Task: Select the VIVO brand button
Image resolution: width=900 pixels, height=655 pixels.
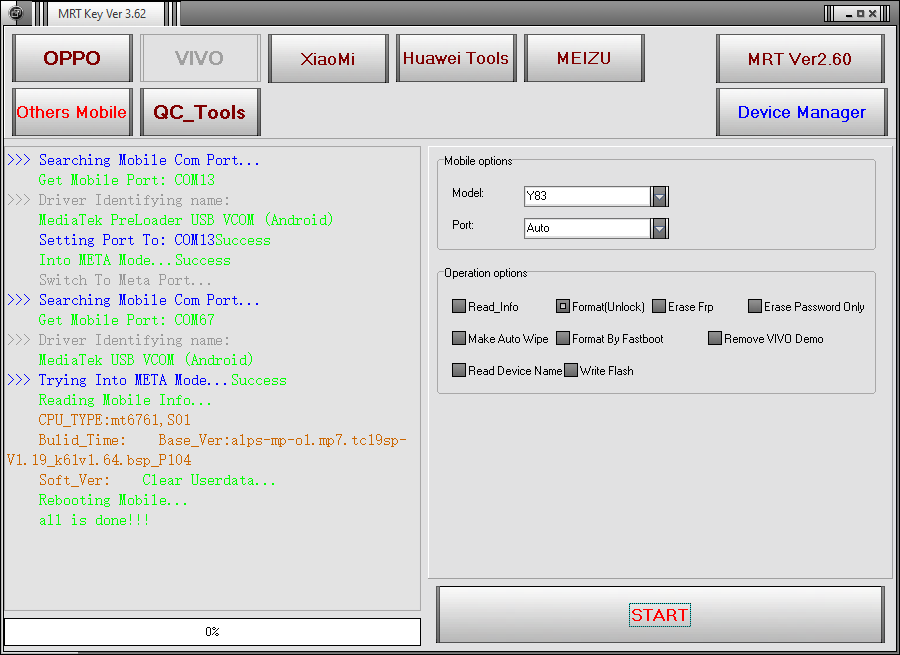Action: (x=200, y=58)
